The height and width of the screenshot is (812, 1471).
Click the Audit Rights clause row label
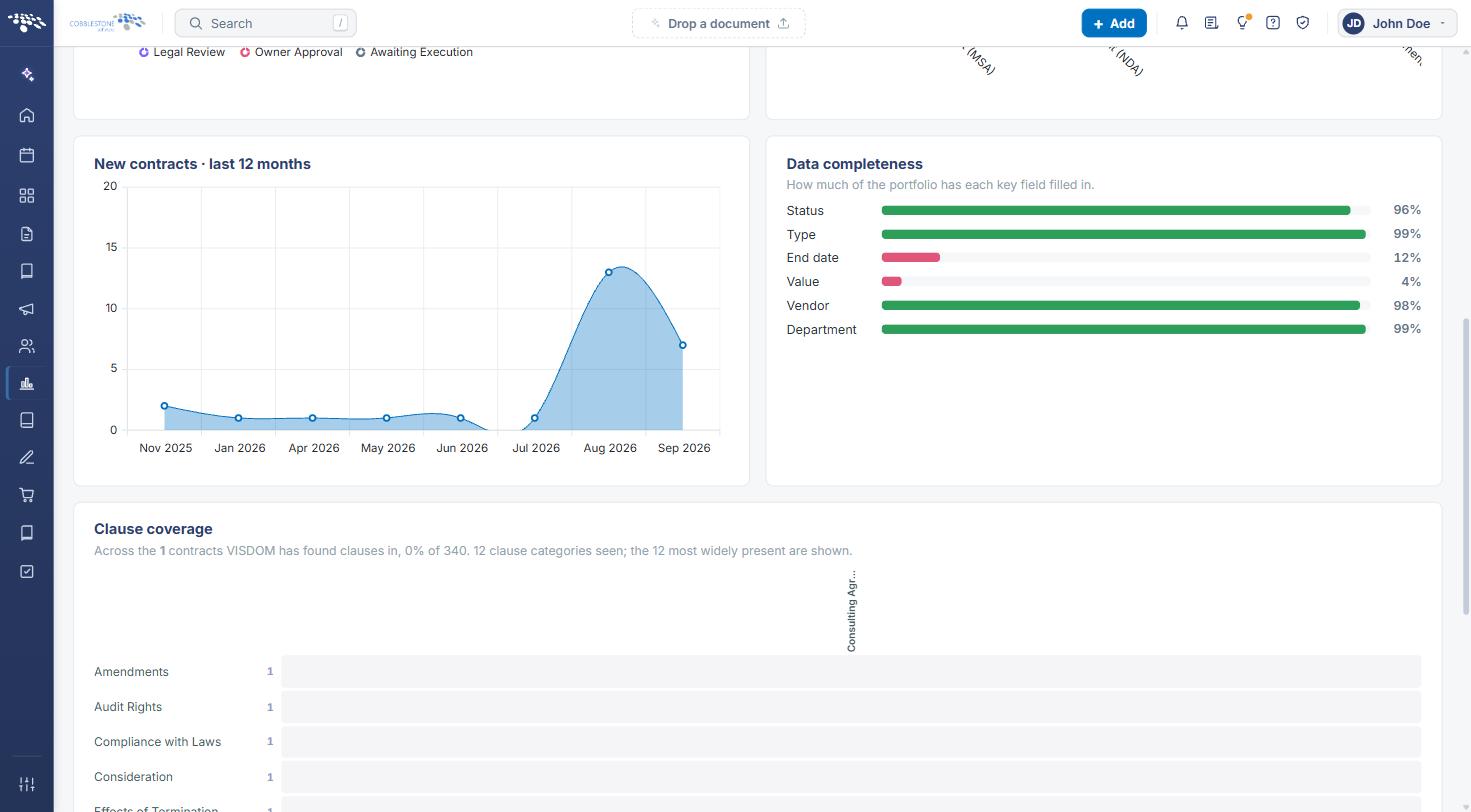click(x=128, y=707)
